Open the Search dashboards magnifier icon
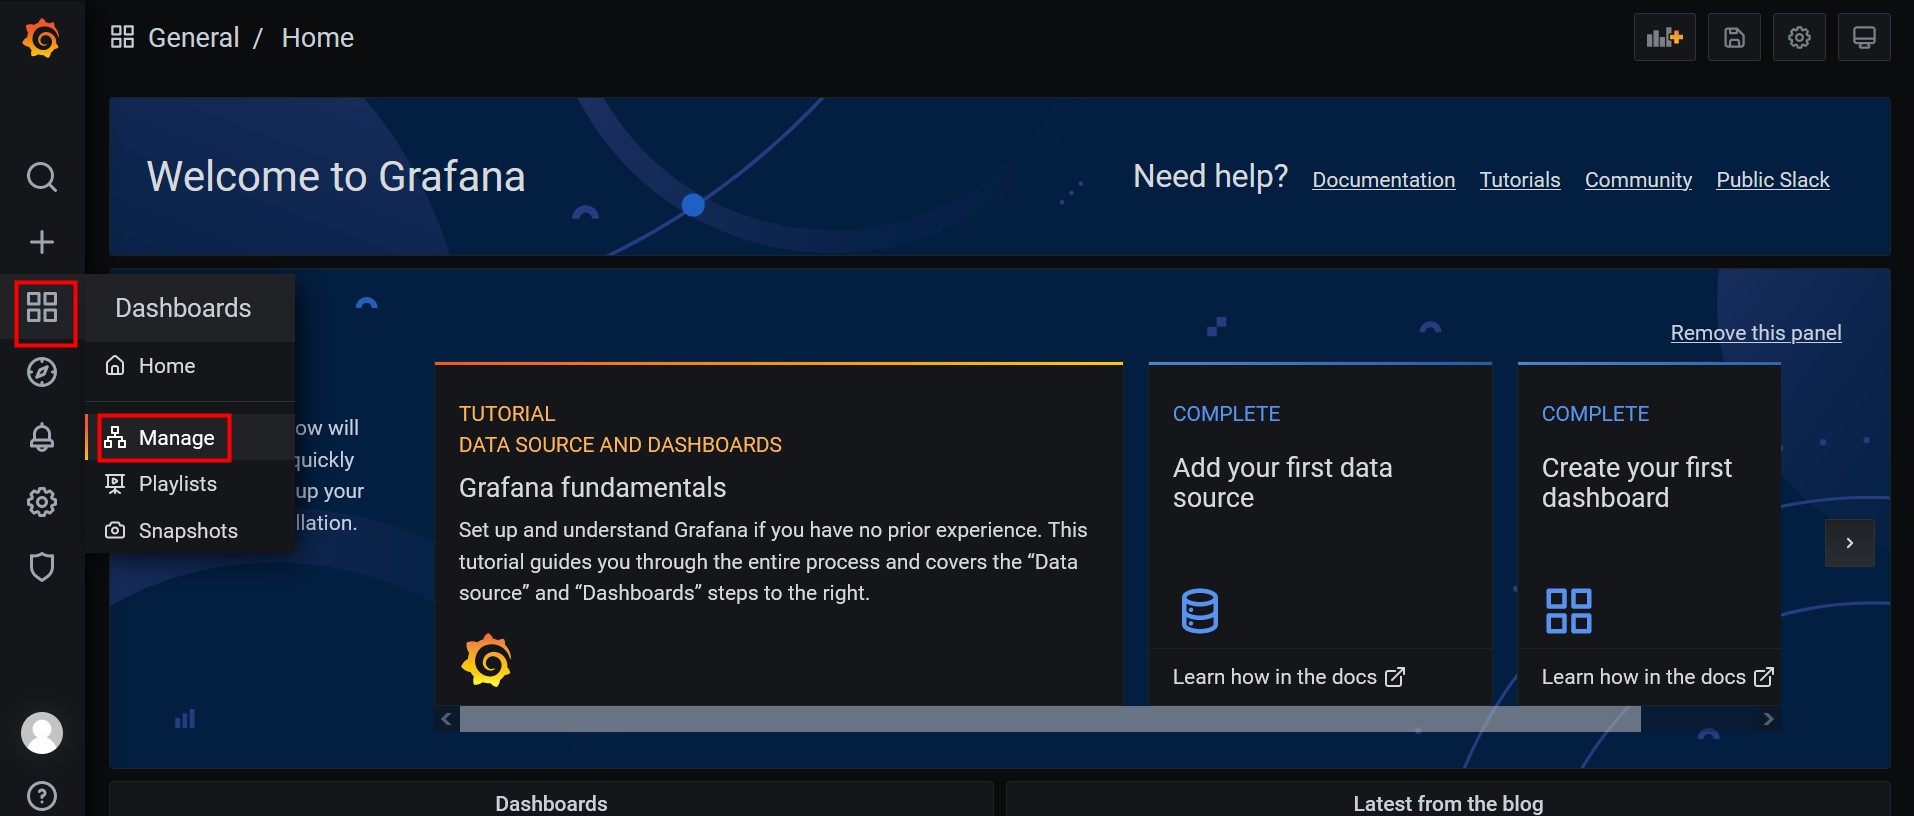The height and width of the screenshot is (816, 1914). tap(41, 177)
